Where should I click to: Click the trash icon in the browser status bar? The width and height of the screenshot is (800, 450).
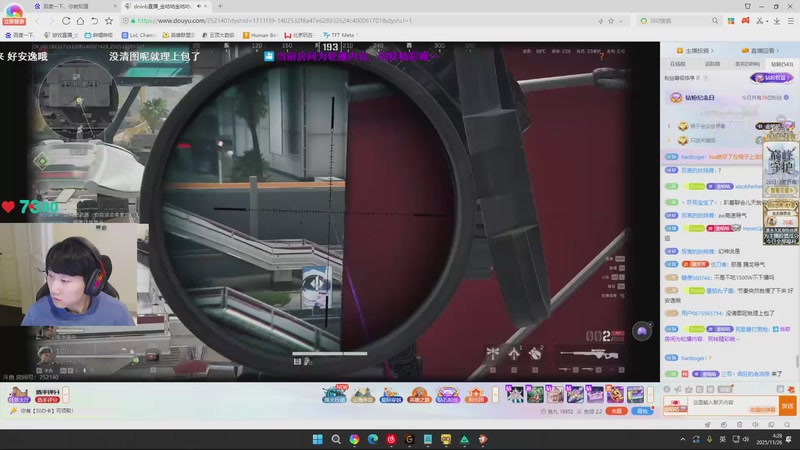739,424
